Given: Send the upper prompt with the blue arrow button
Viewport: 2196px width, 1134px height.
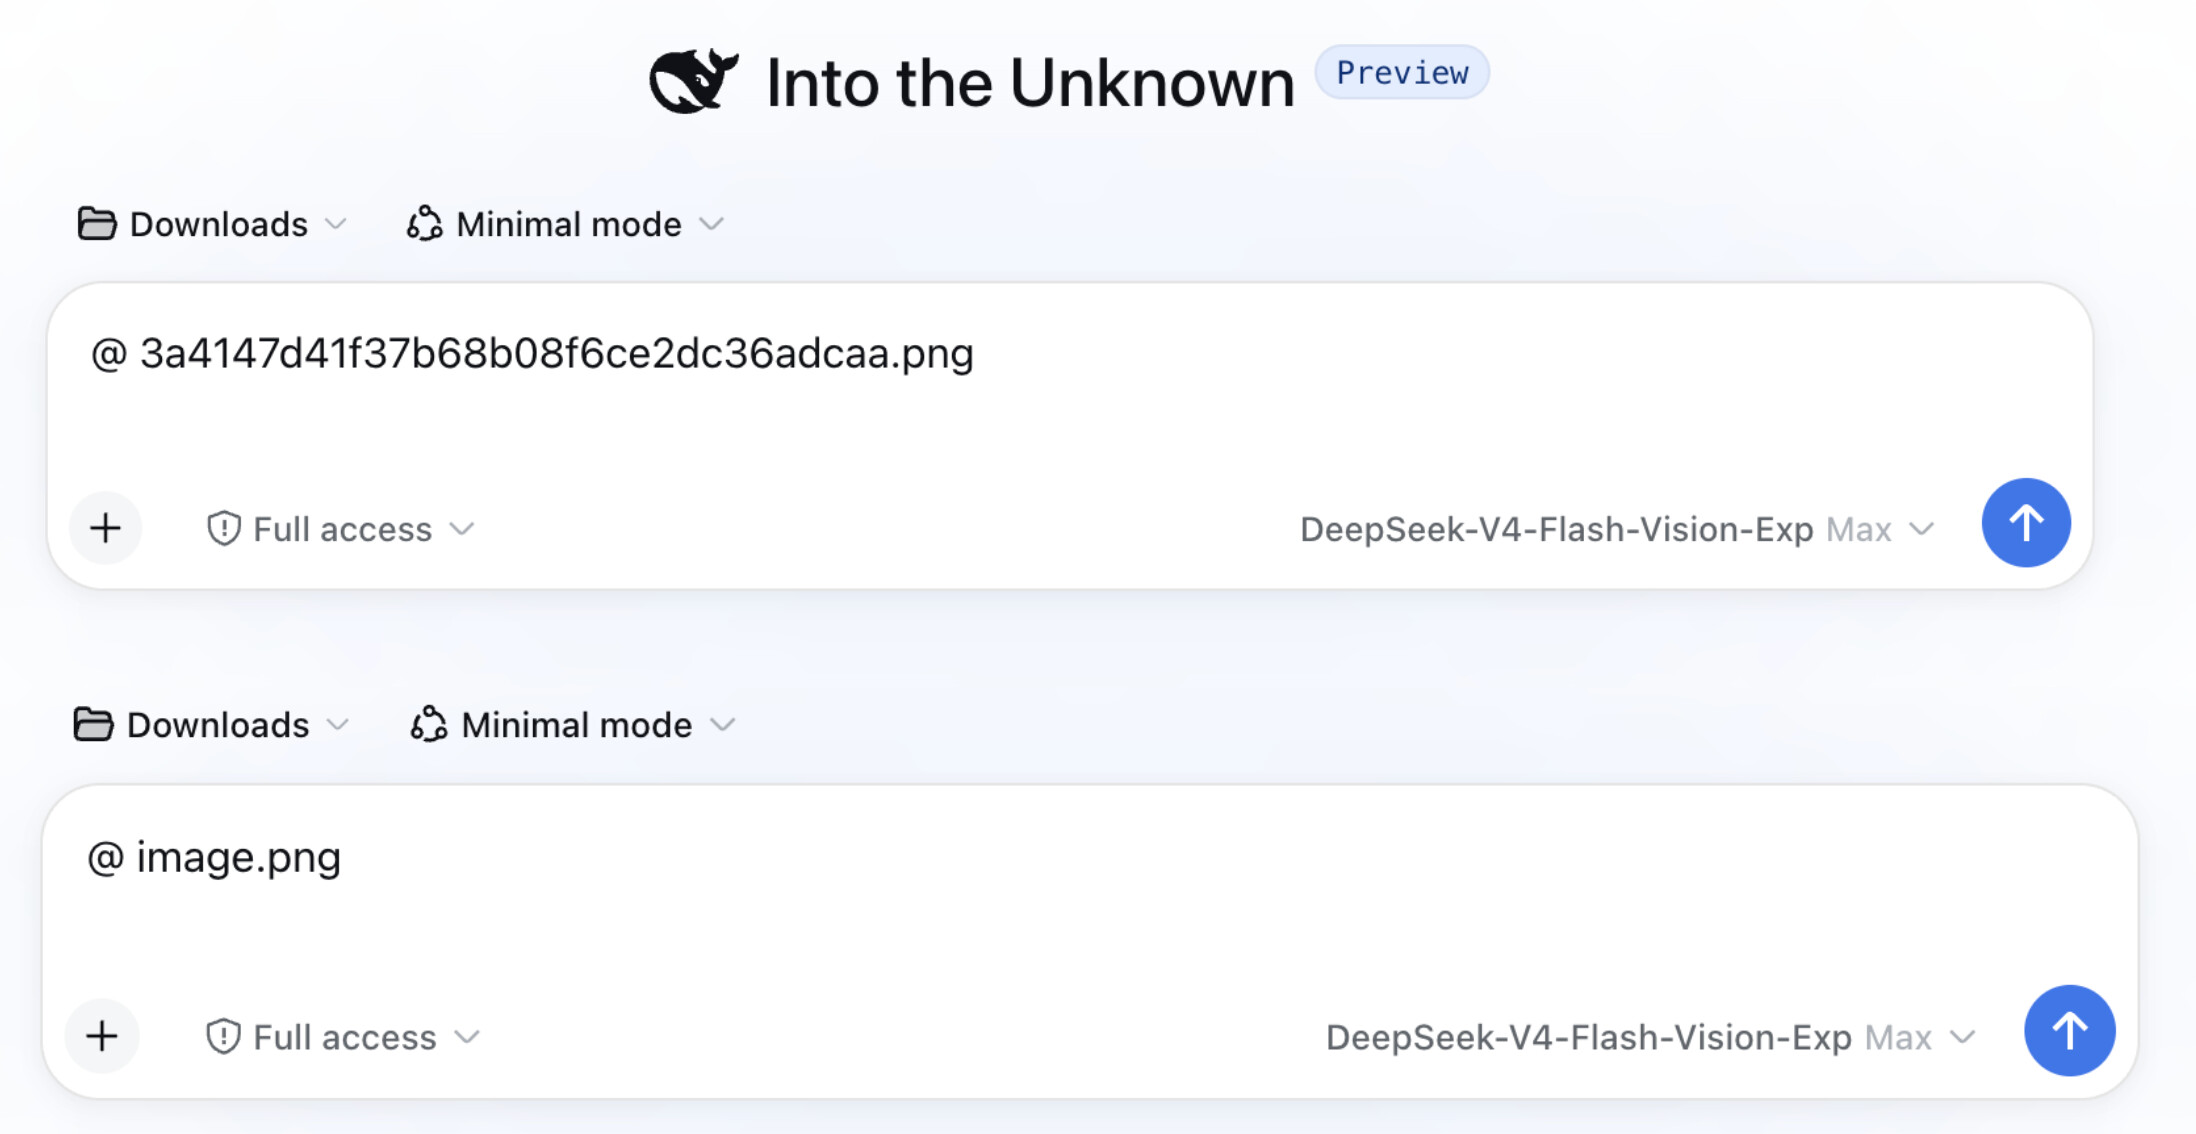Looking at the screenshot, I should tap(2026, 523).
